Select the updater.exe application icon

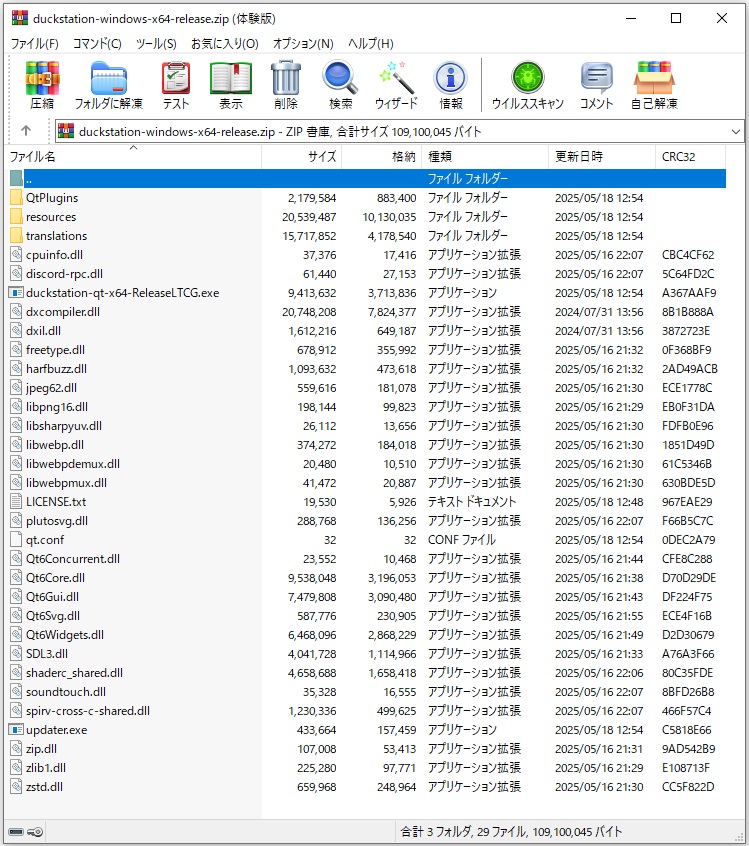(x=16, y=729)
